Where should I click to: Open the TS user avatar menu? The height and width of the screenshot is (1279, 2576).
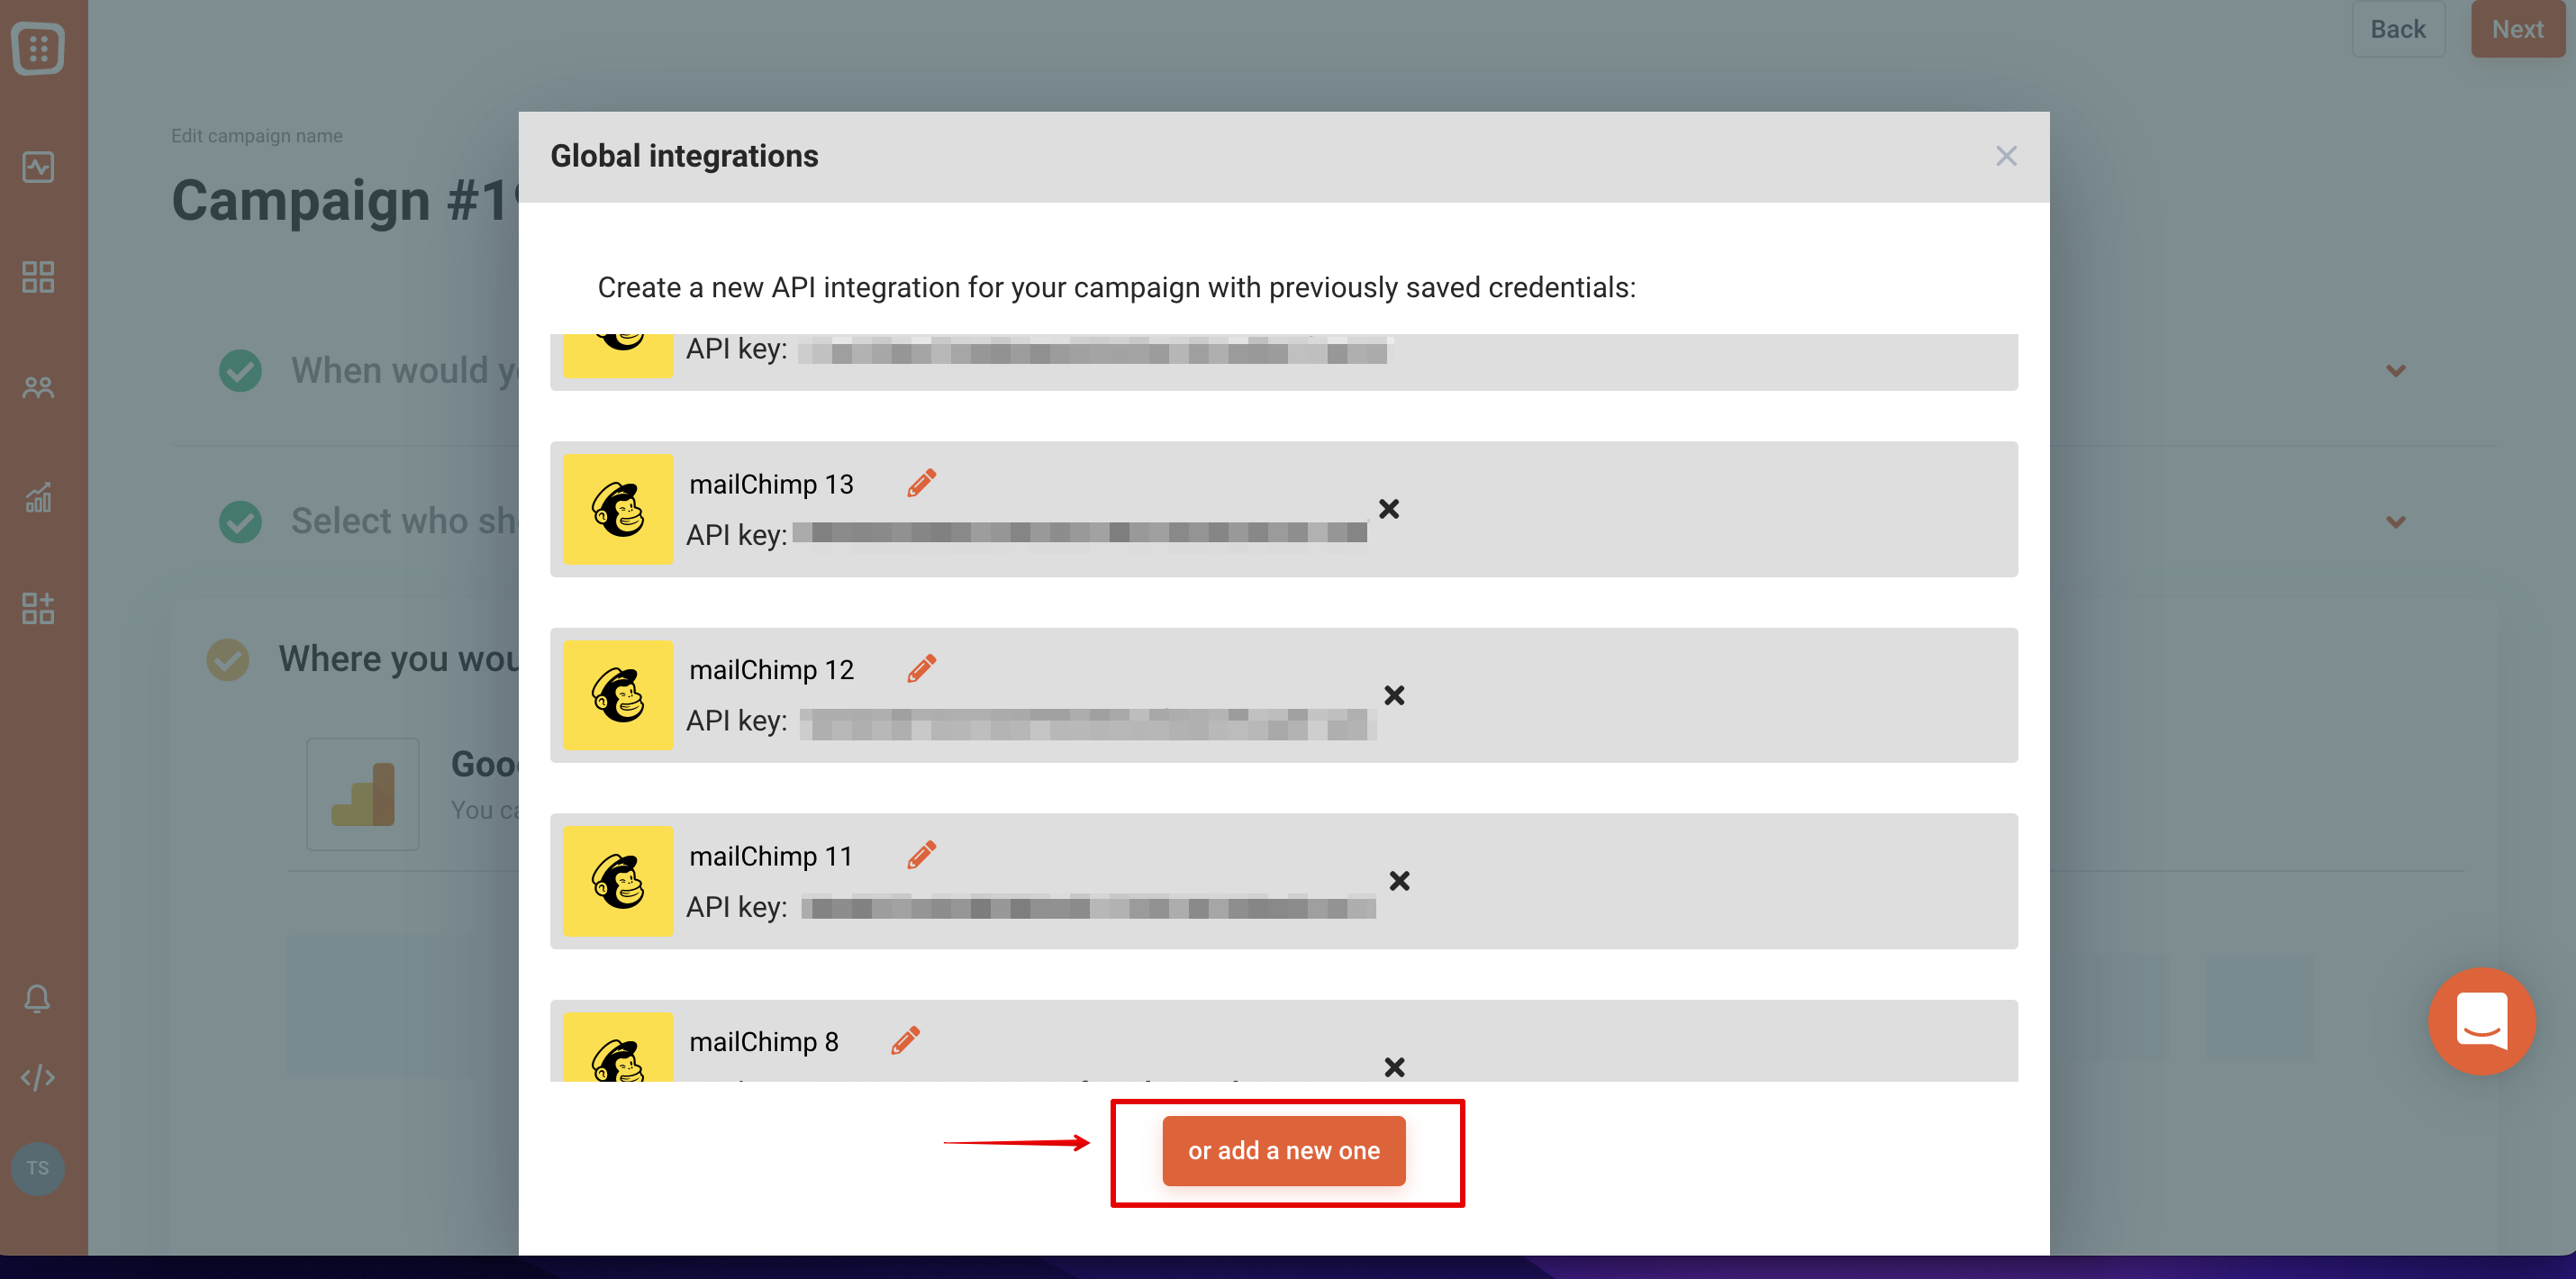[x=38, y=1168]
